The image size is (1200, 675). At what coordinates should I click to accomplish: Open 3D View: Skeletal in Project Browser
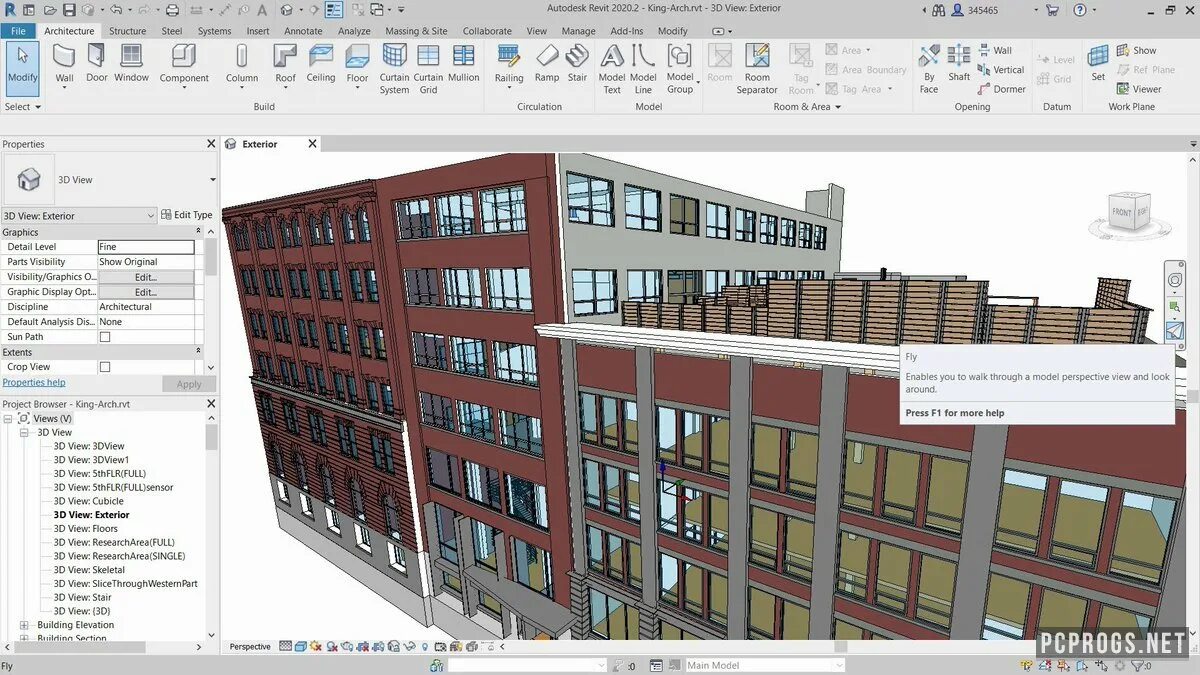point(89,570)
